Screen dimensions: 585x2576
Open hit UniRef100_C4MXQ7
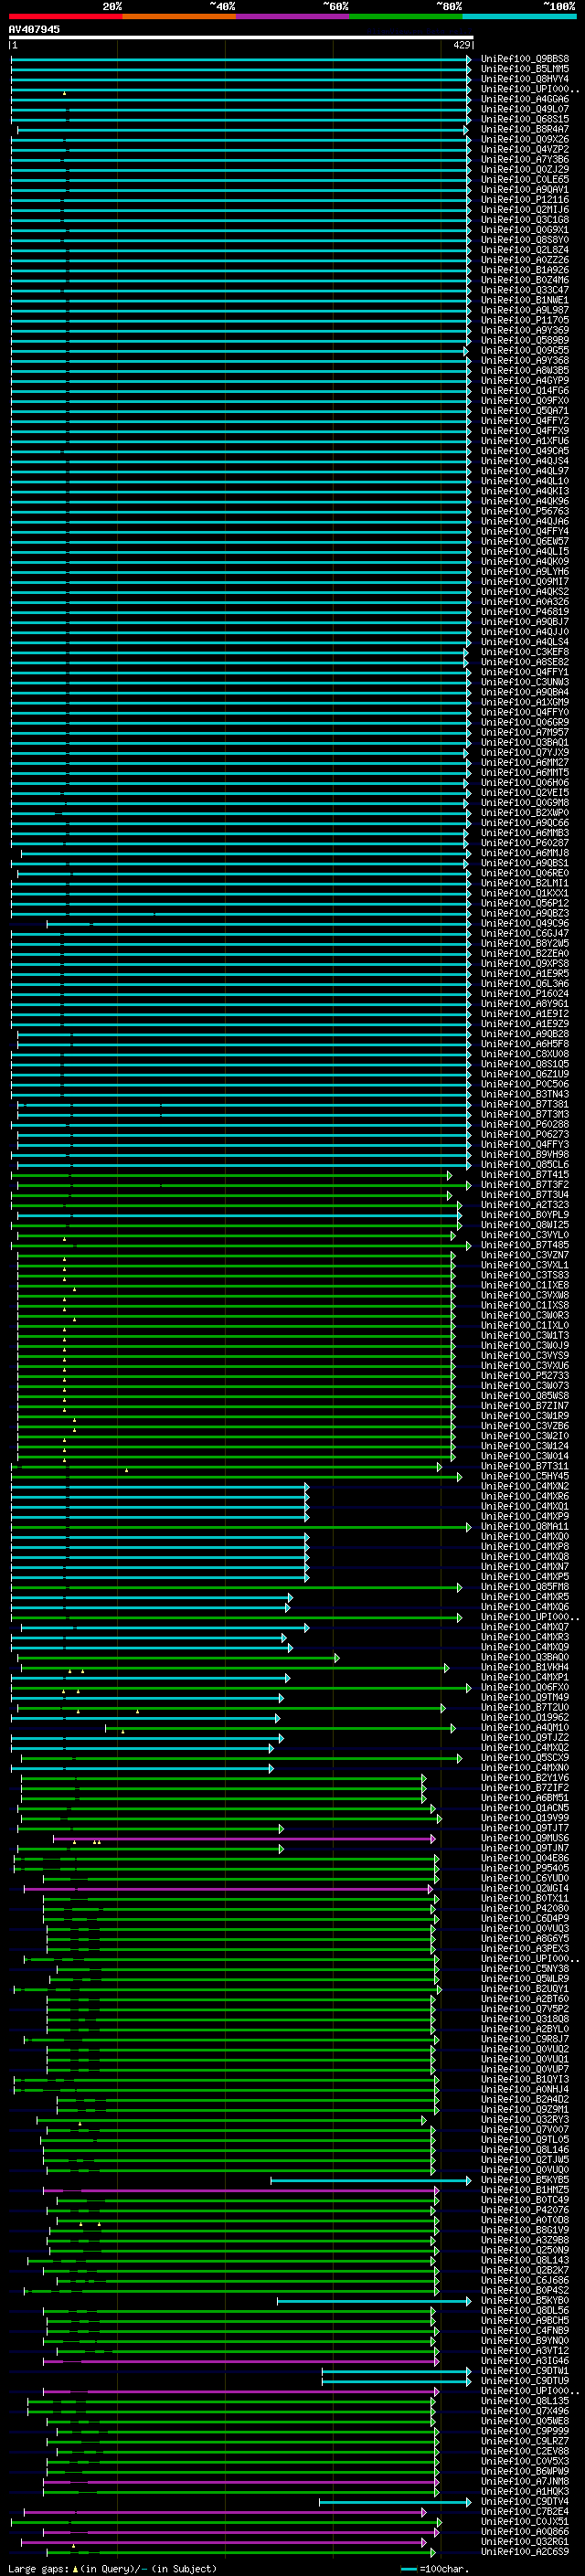525,1627
